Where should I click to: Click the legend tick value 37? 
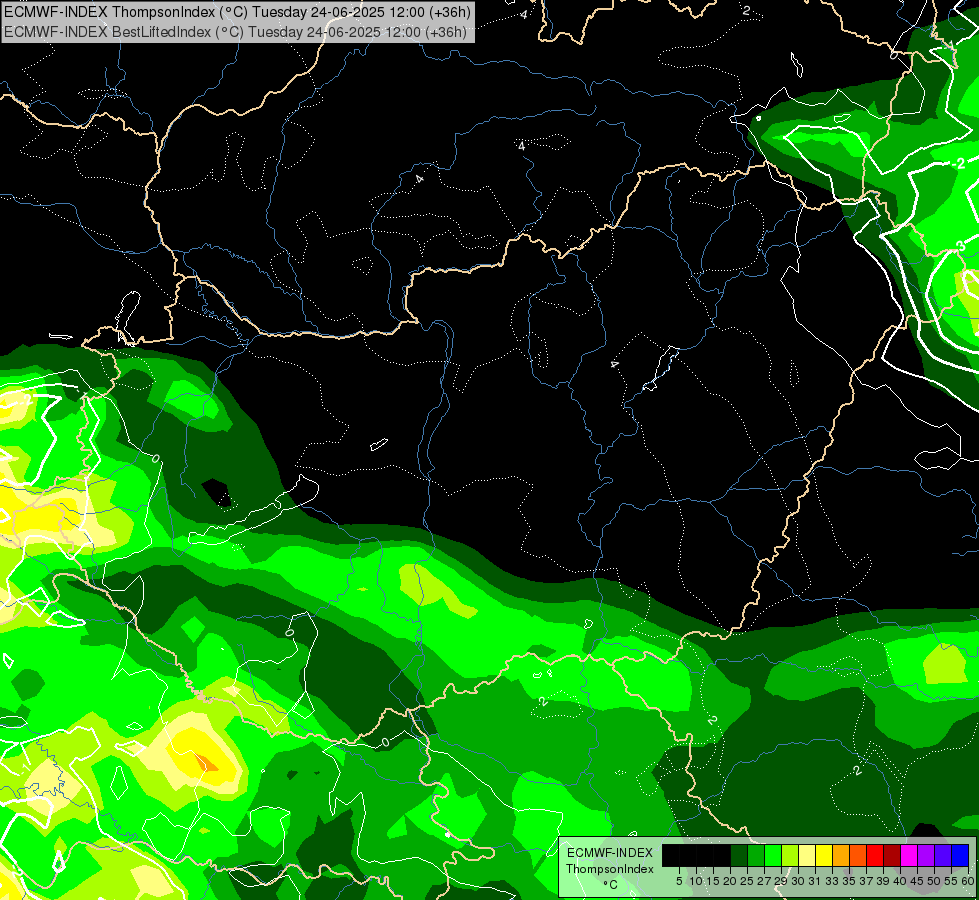click(866, 881)
